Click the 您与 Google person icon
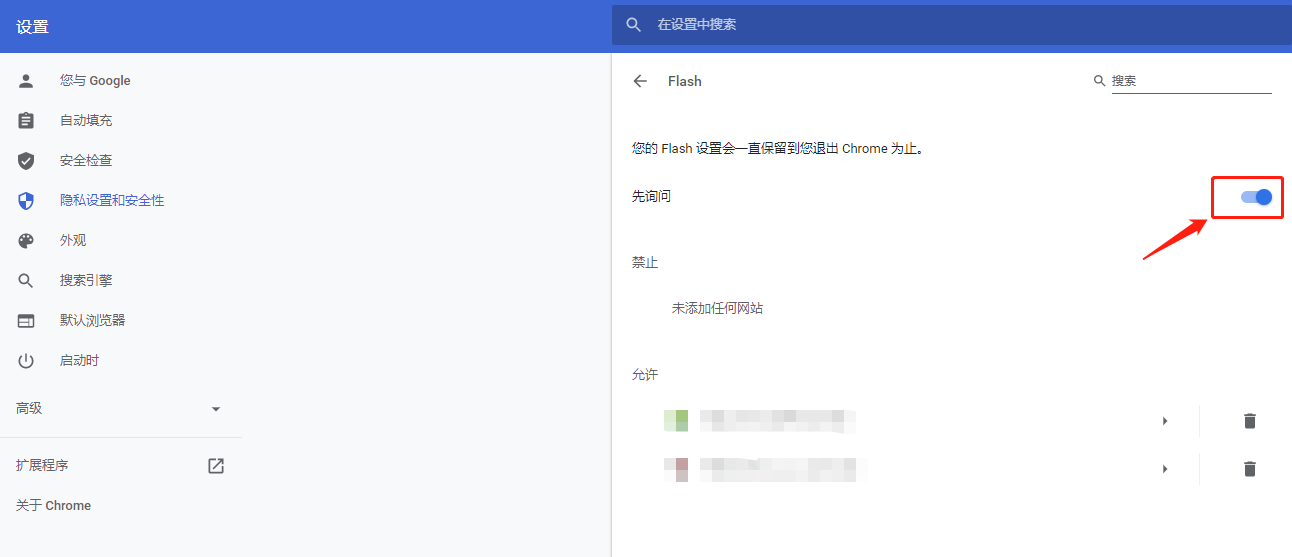The width and height of the screenshot is (1292, 557). [x=26, y=81]
